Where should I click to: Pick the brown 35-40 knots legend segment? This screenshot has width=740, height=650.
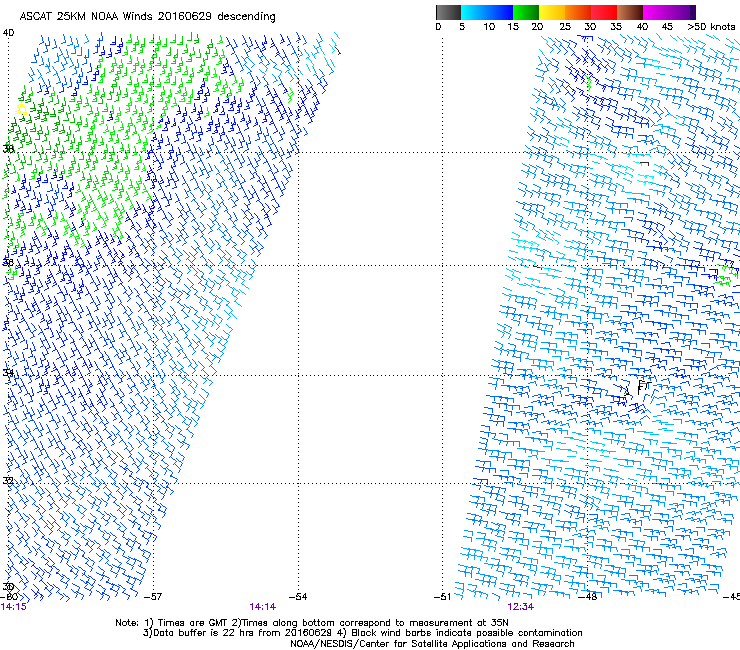pyautogui.click(x=630, y=12)
